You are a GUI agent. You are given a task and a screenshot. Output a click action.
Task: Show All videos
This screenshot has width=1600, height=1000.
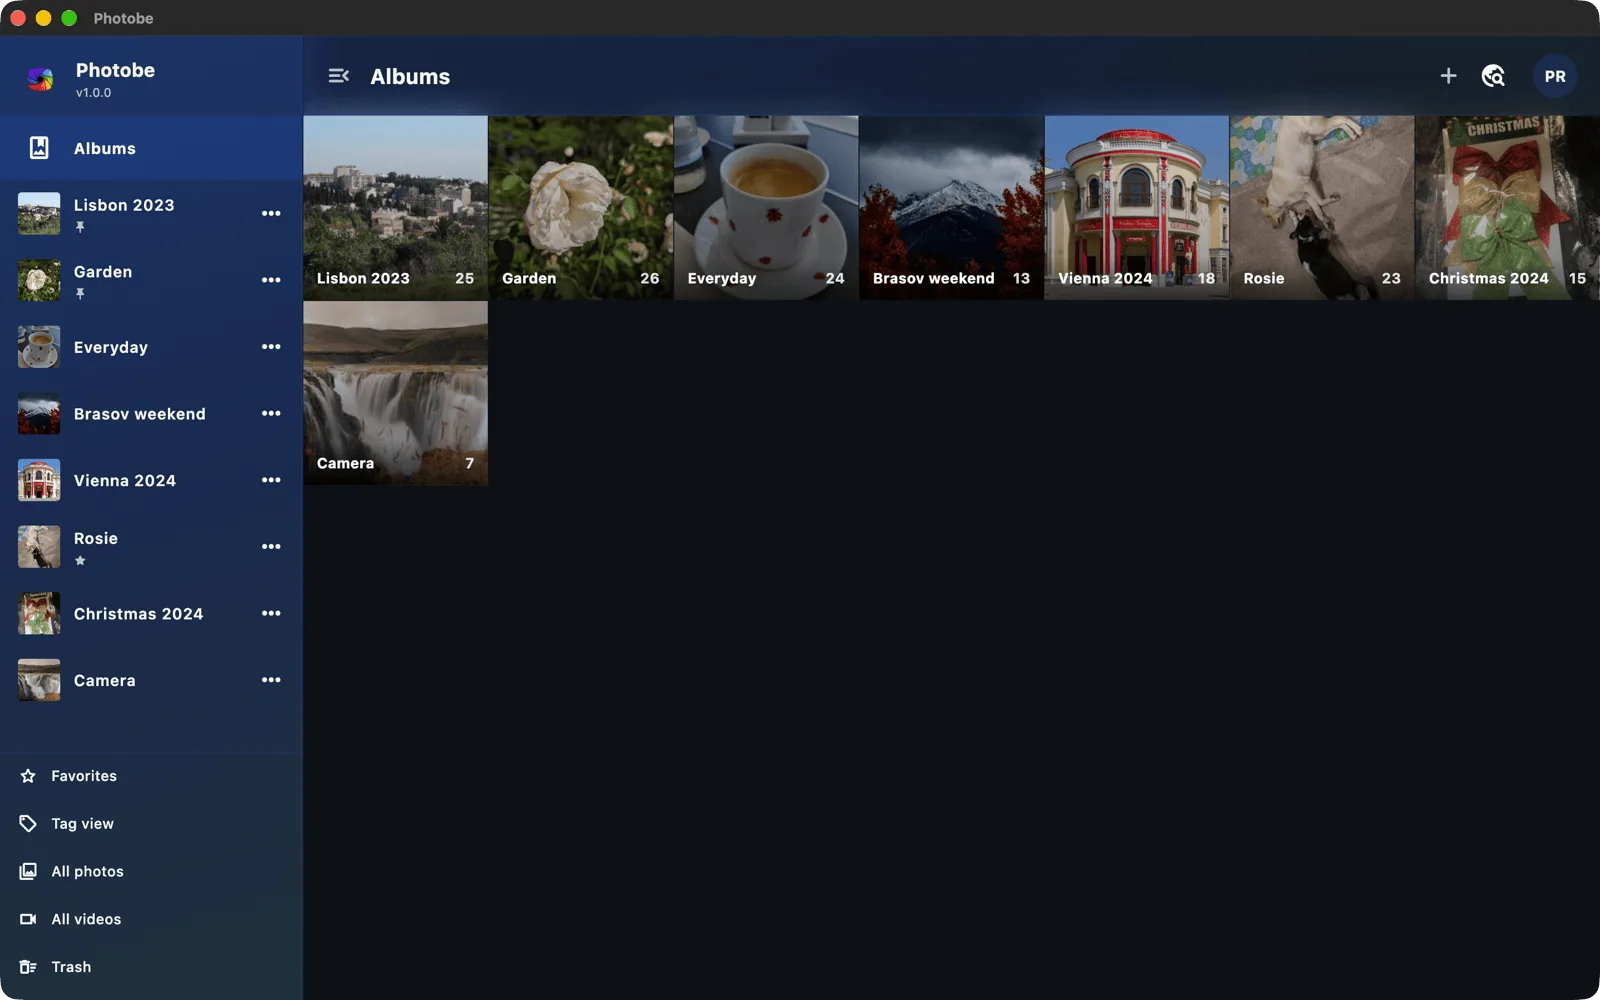151,919
